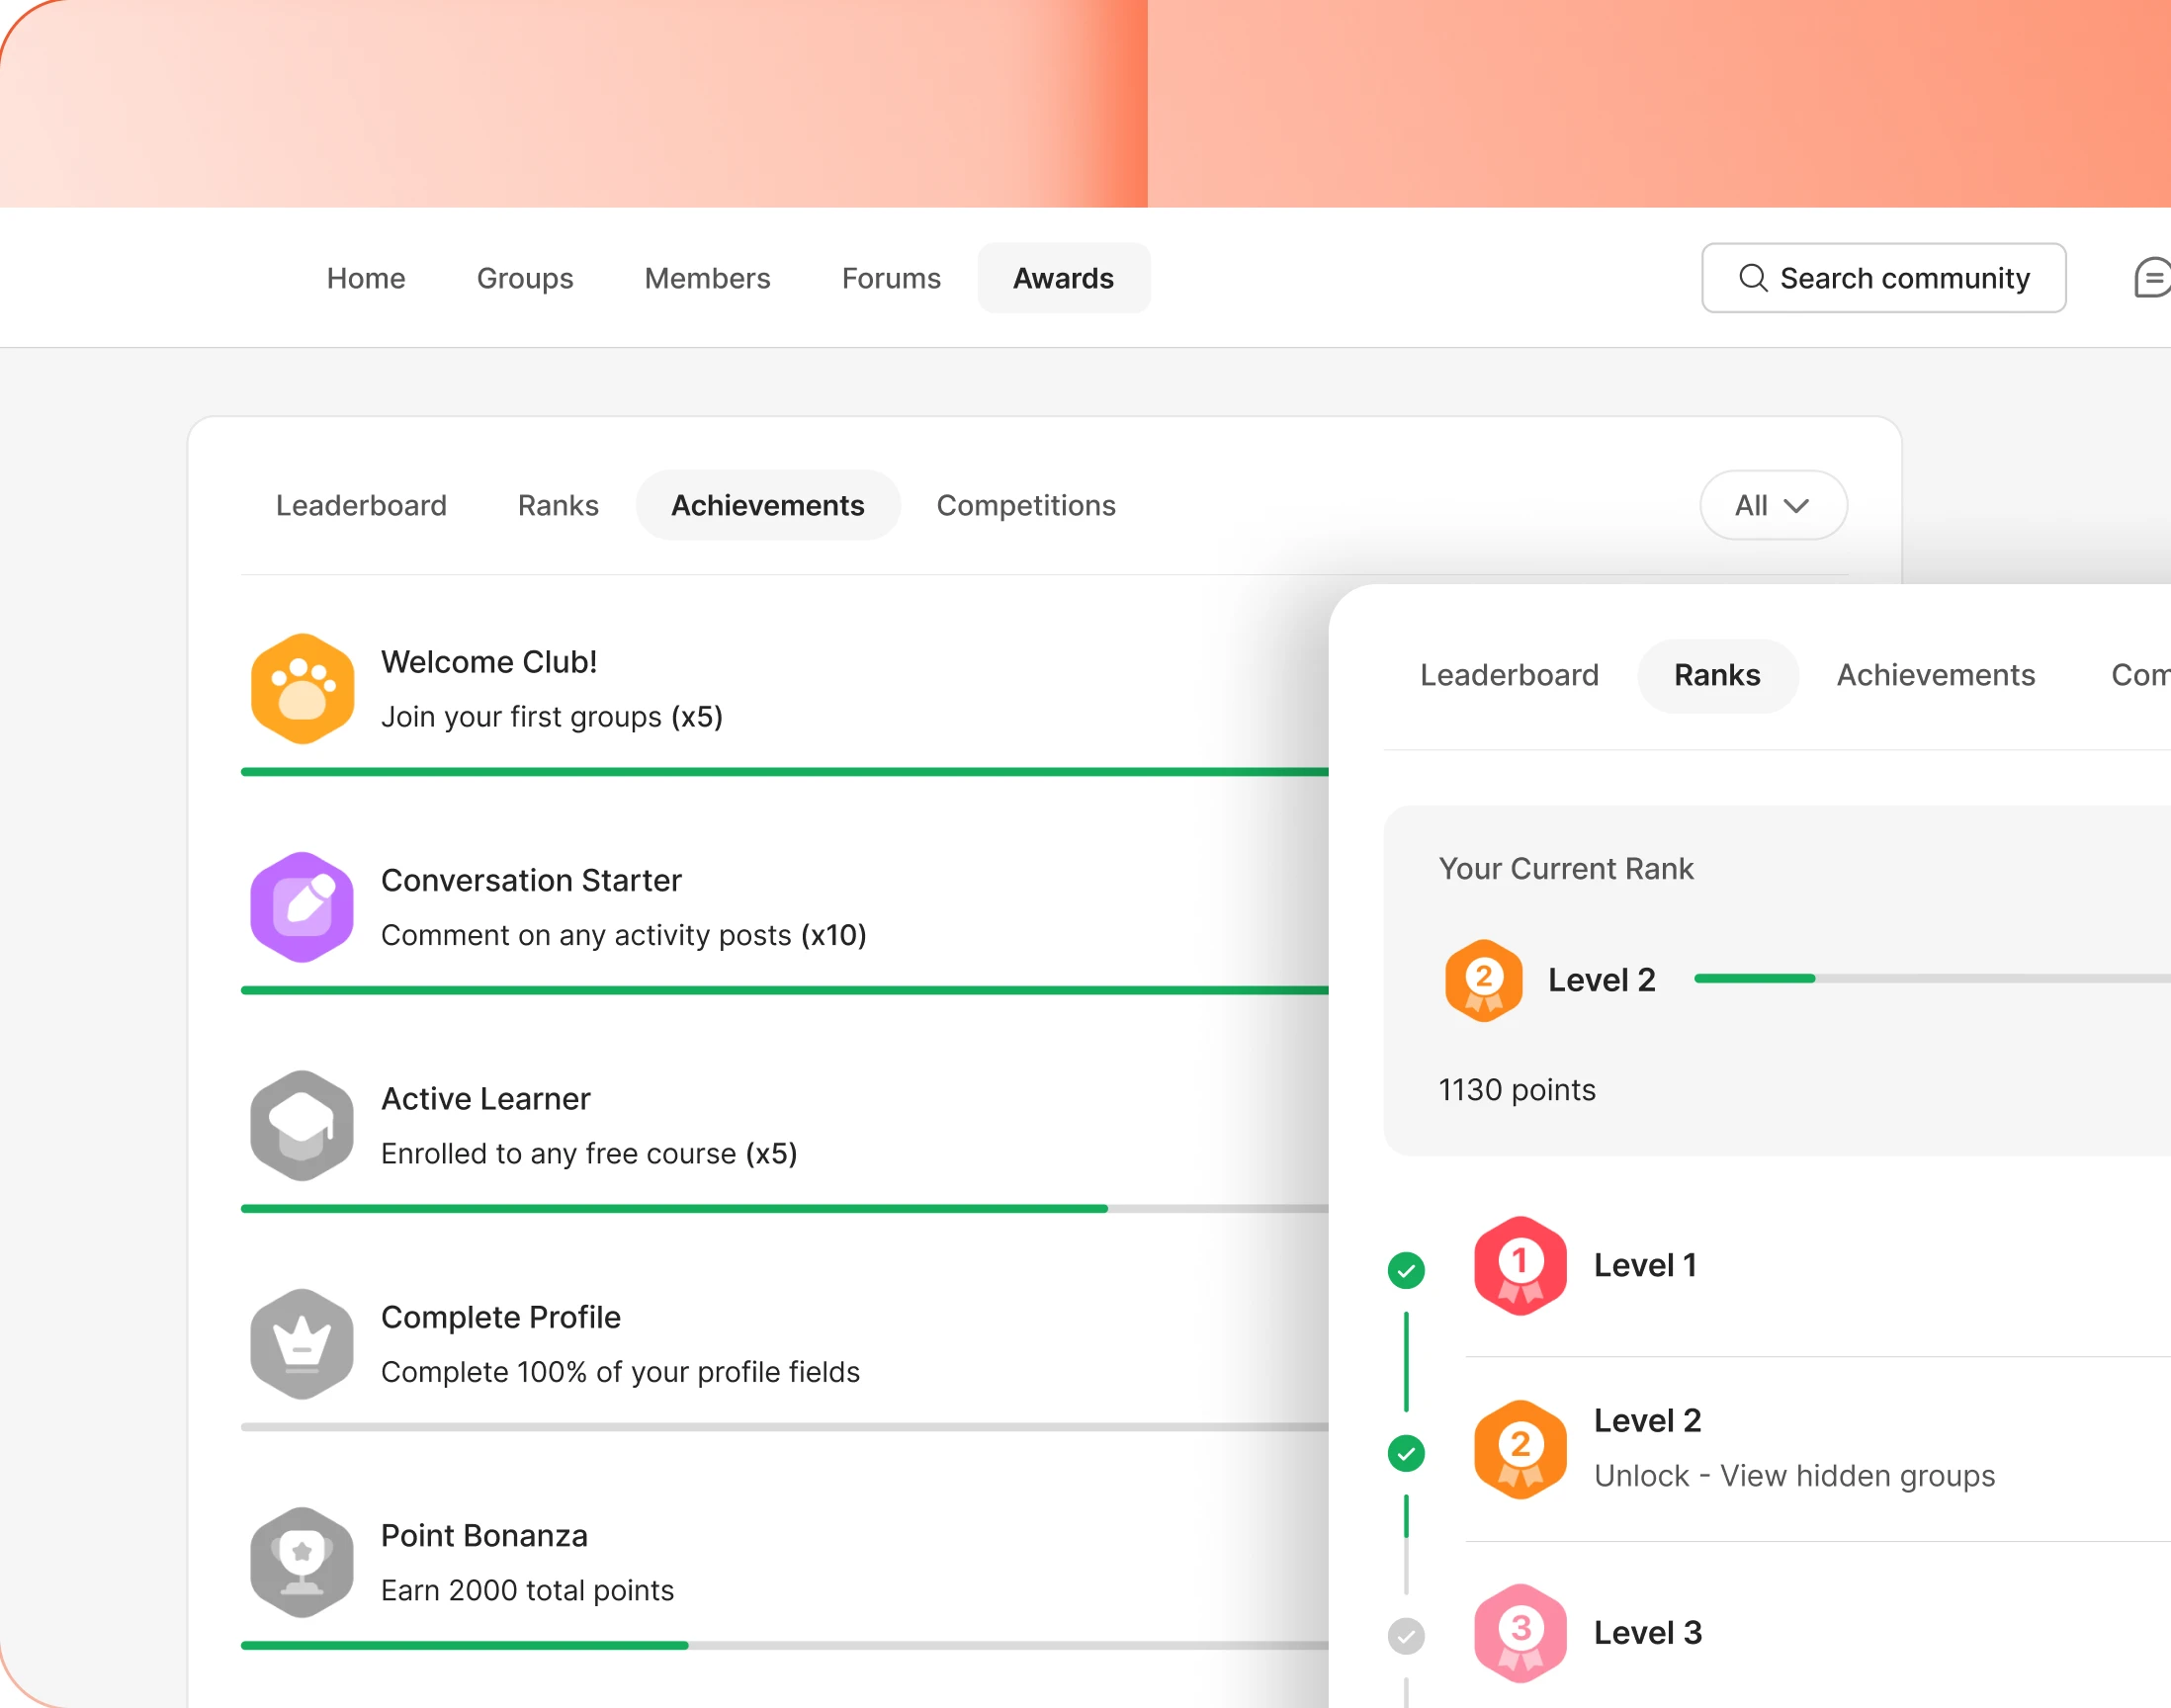The height and width of the screenshot is (1708, 2171).
Task: Click the Search community field
Action: pyautogui.click(x=1884, y=278)
